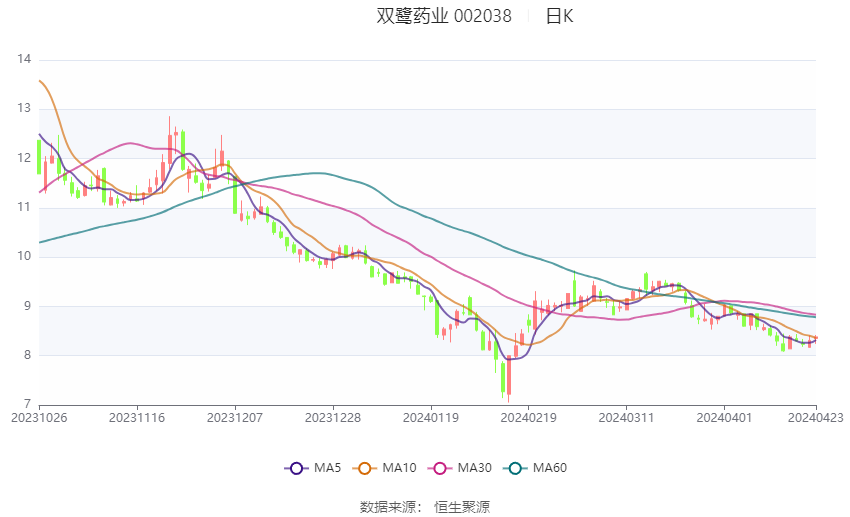Viewport: 850px width, 517px height.
Task: Click the 日K period label
Action: (x=559, y=16)
